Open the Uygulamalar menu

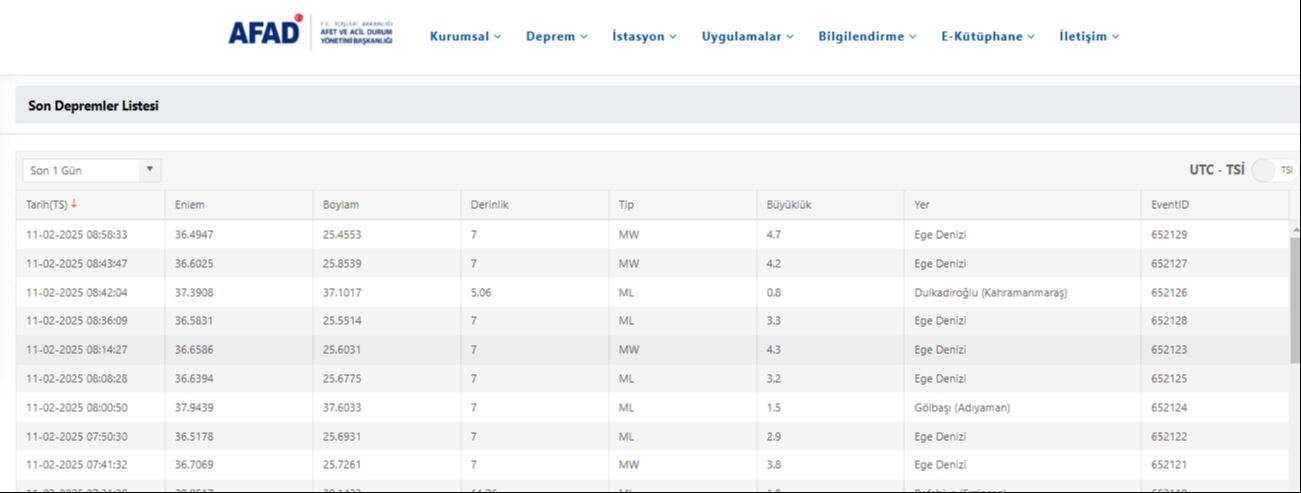pos(747,36)
